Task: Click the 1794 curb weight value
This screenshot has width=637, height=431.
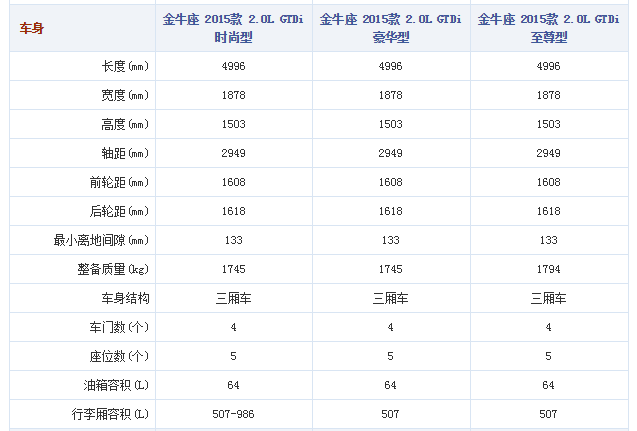Action: [548, 269]
